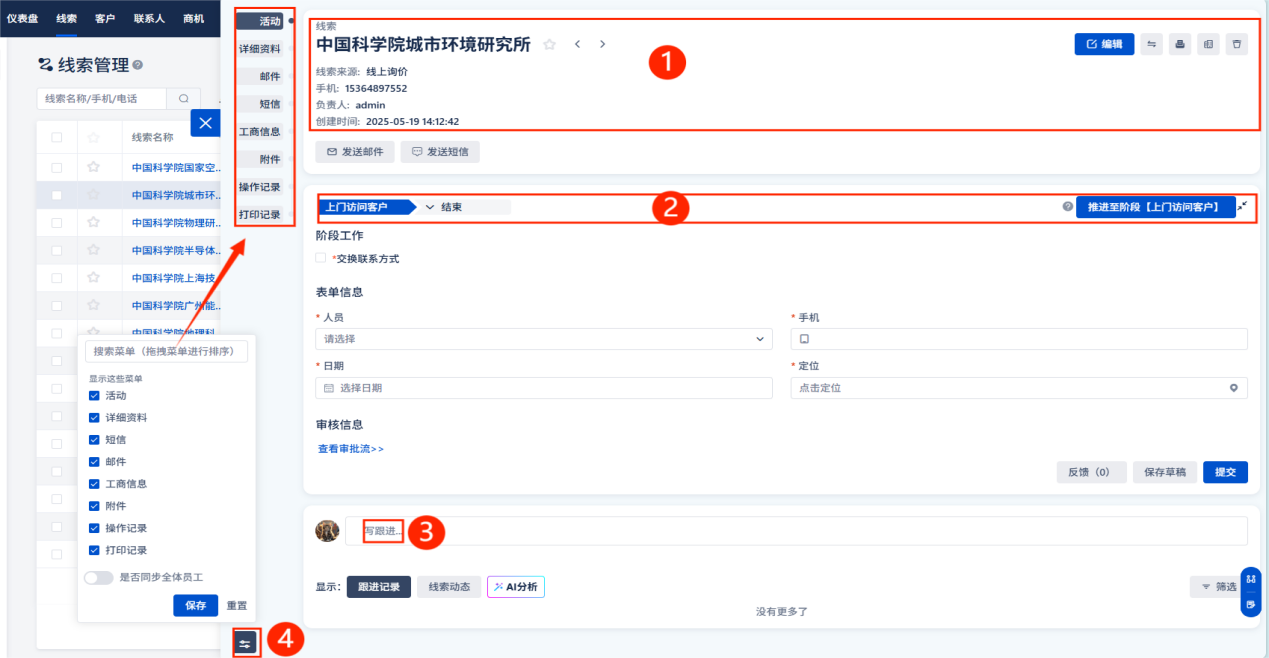Select all leads with header checkbox

point(56,138)
